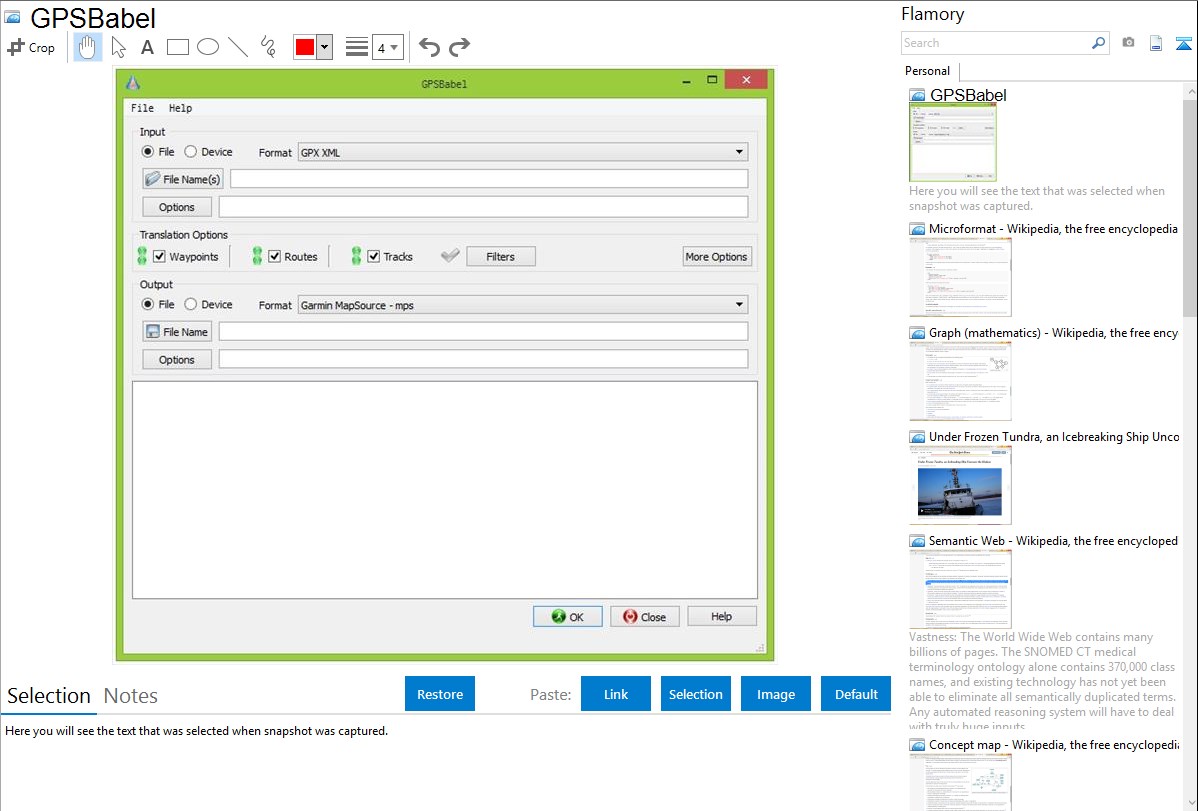Toggle the Waypoints checkbox
Viewport: 1198px width, 811px height.
pyautogui.click(x=160, y=256)
